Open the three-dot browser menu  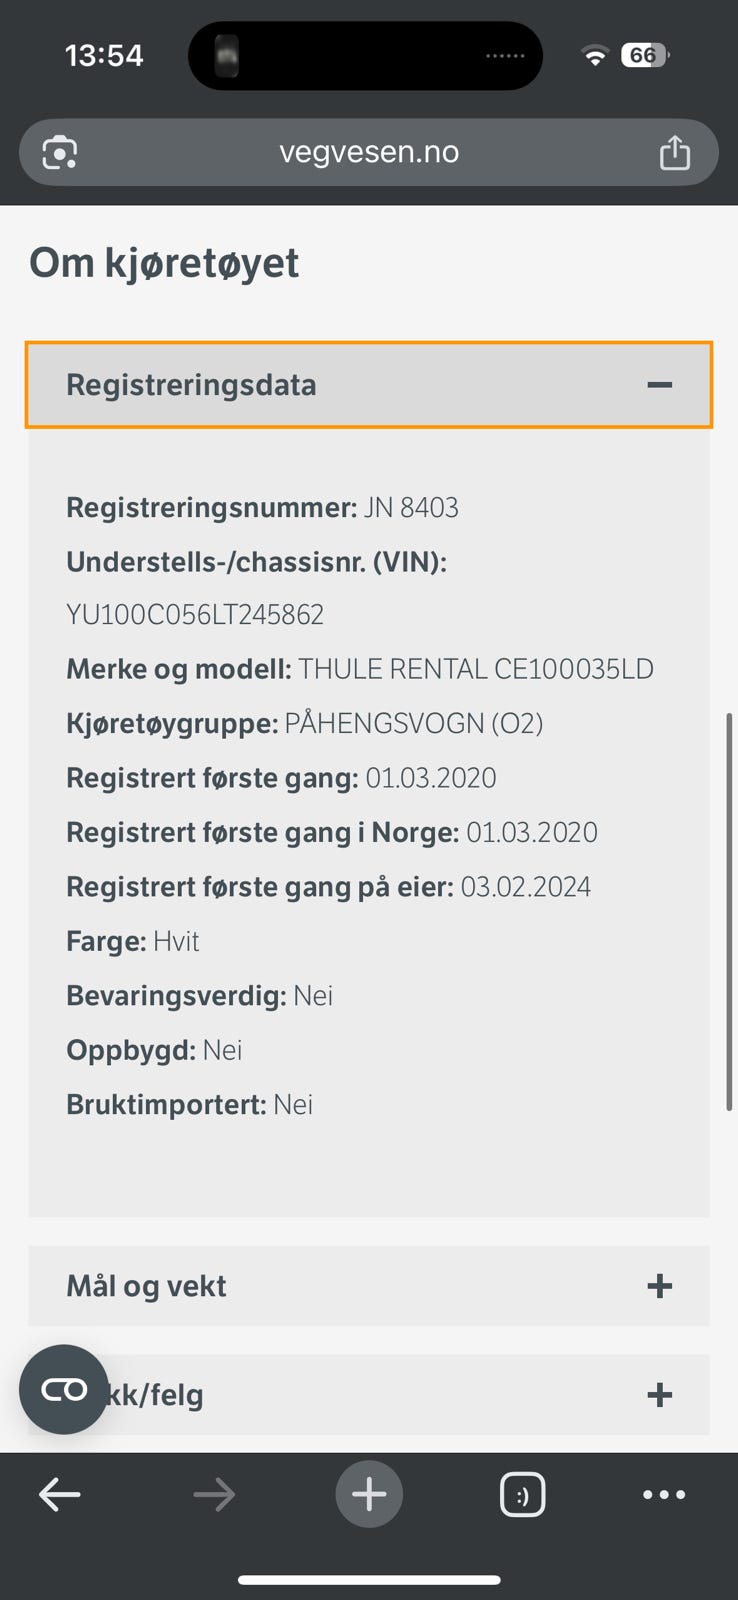coord(664,1495)
